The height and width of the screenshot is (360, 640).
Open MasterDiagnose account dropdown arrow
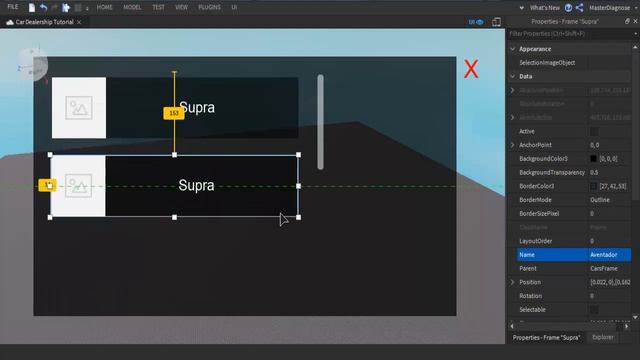click(x=636, y=8)
